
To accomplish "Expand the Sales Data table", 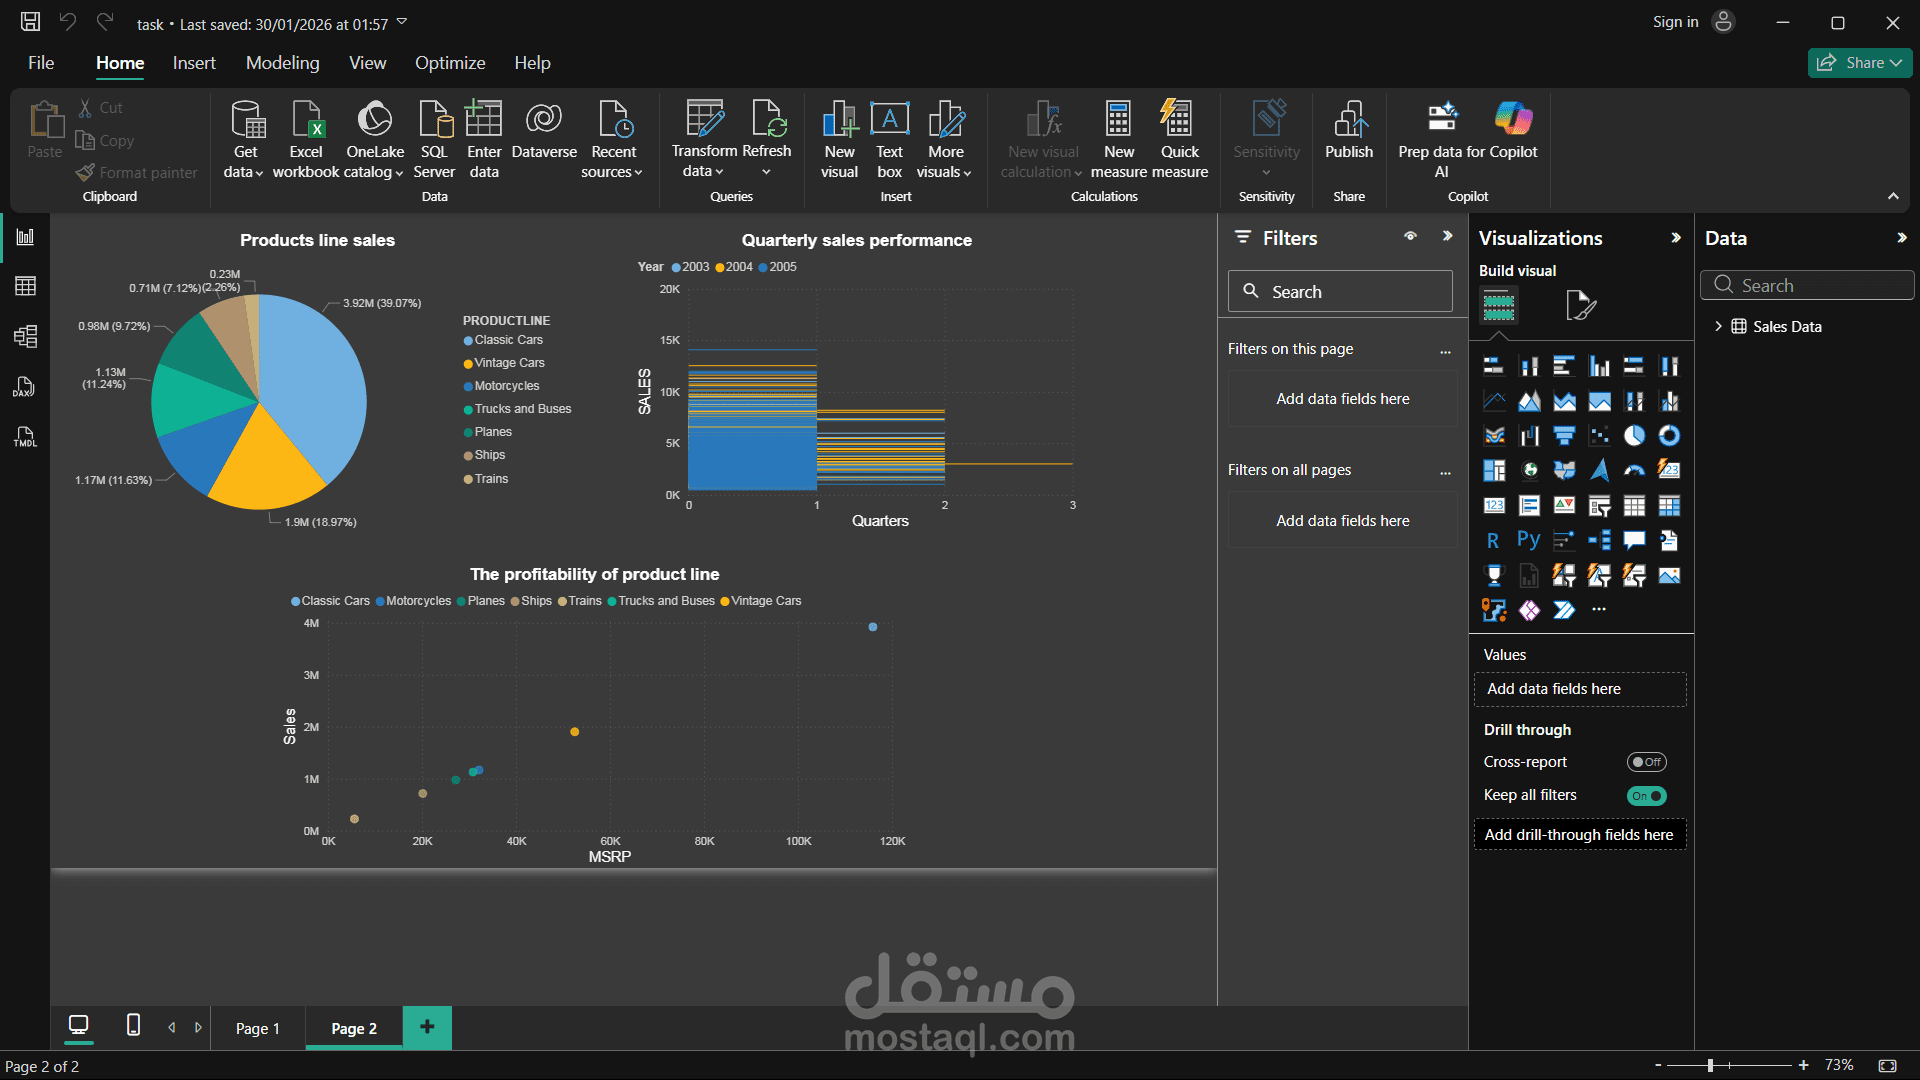I will click(1718, 327).
